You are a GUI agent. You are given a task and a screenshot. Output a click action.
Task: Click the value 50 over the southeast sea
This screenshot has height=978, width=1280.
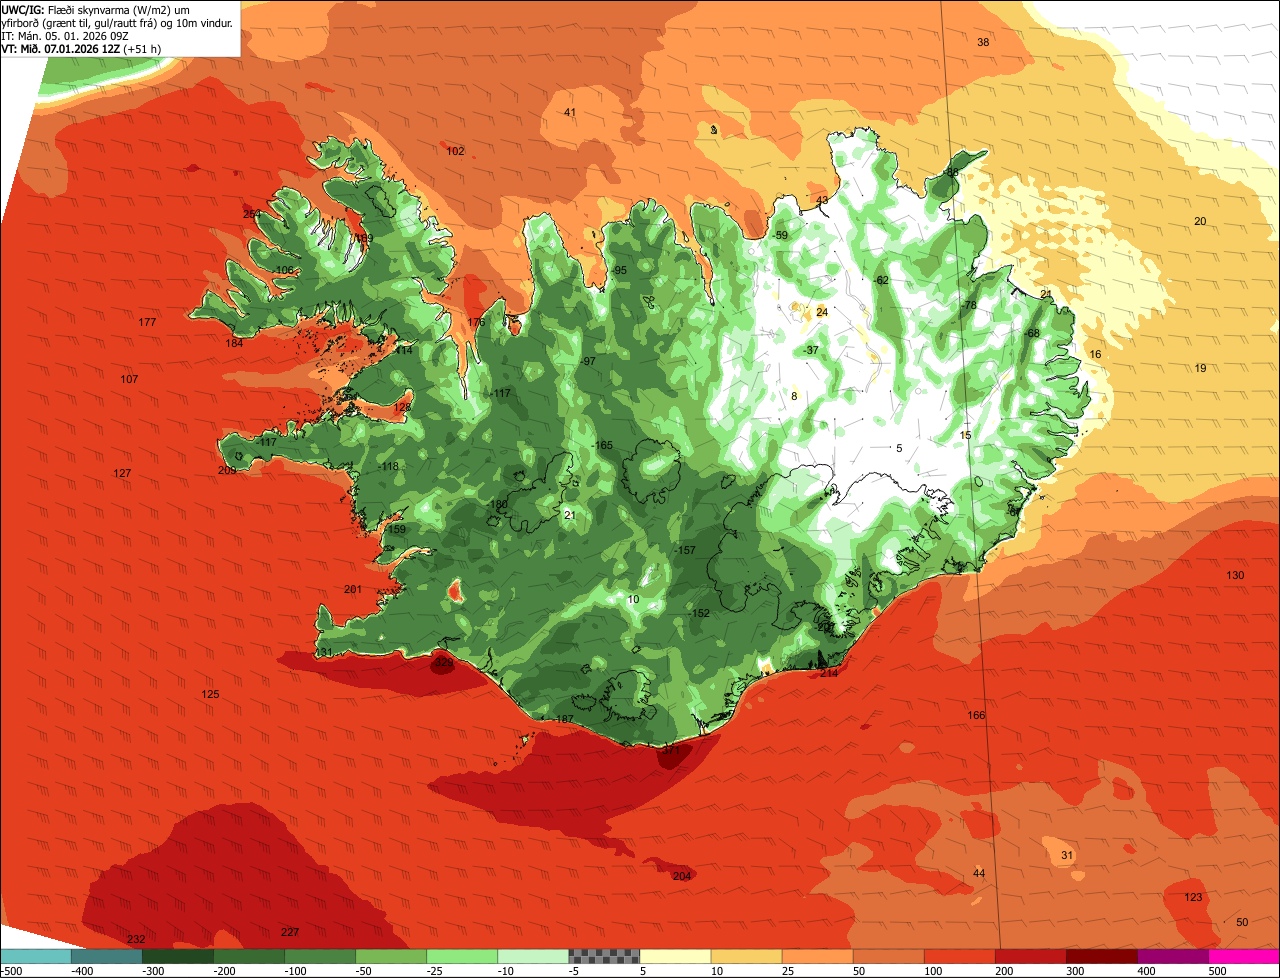(1242, 922)
